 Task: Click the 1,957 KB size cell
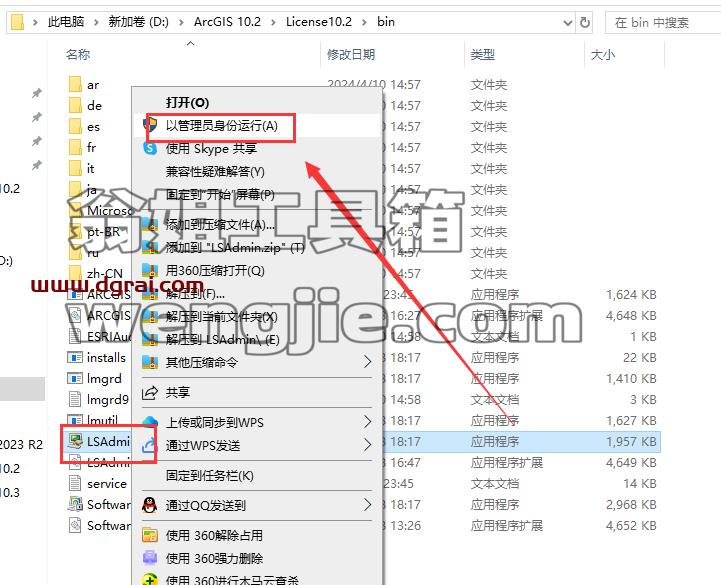[x=631, y=442]
